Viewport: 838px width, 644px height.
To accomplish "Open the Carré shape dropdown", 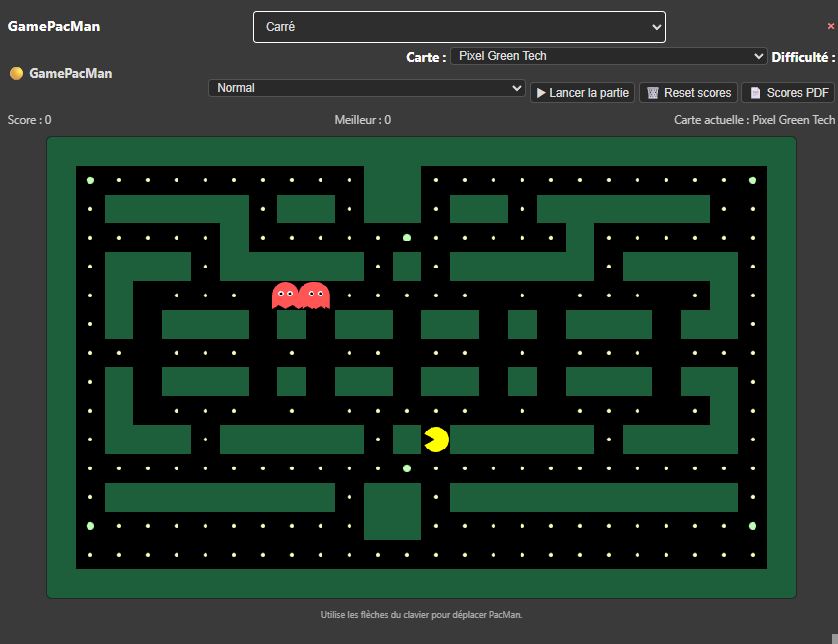I will 459,27.
